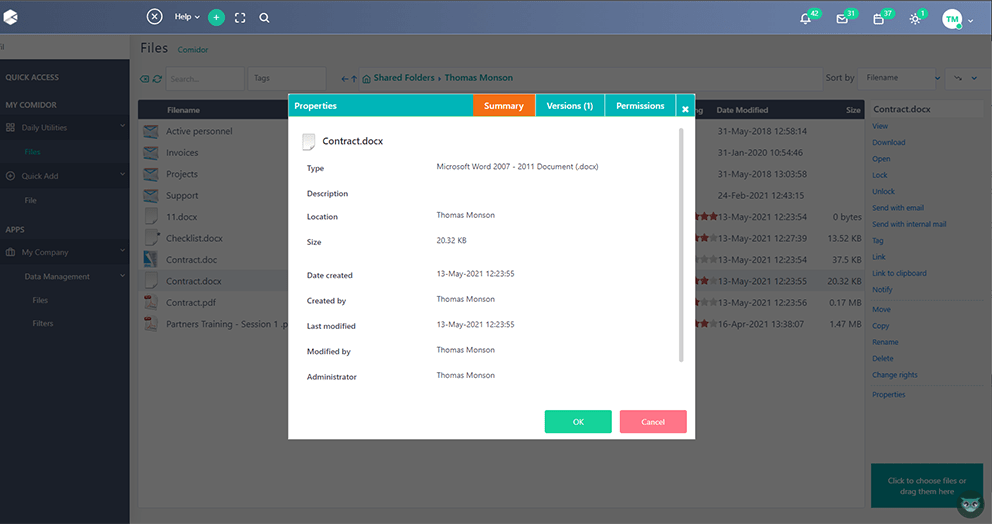
Task: Select Filters in sidebar
Action: 42,323
